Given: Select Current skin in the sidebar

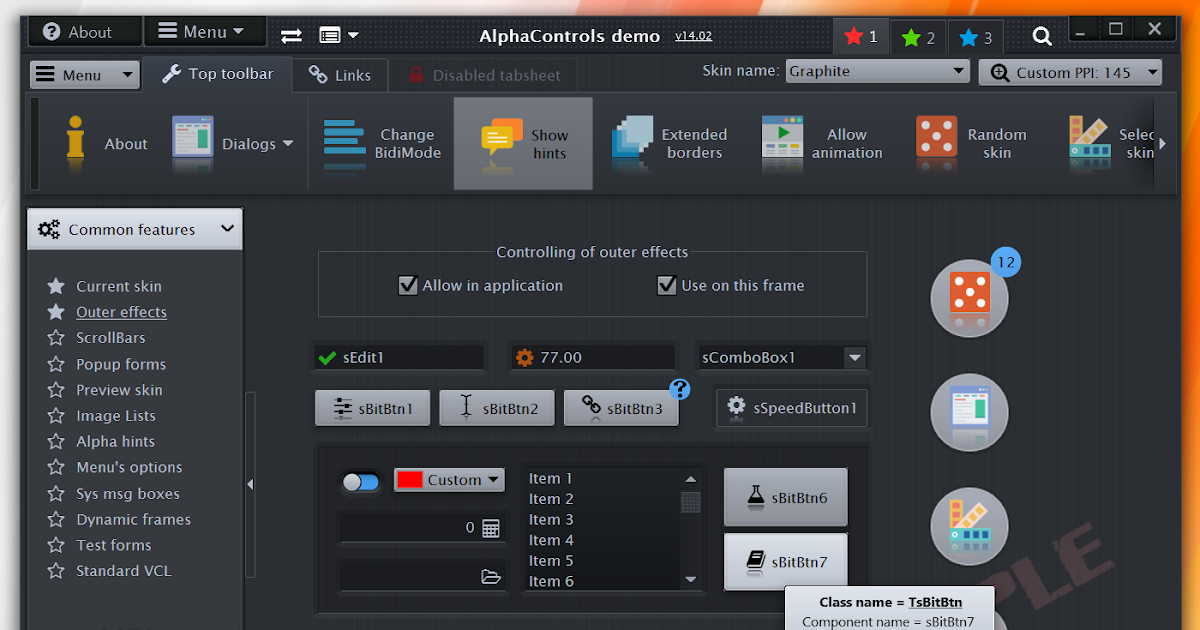Looking at the screenshot, I should point(119,286).
